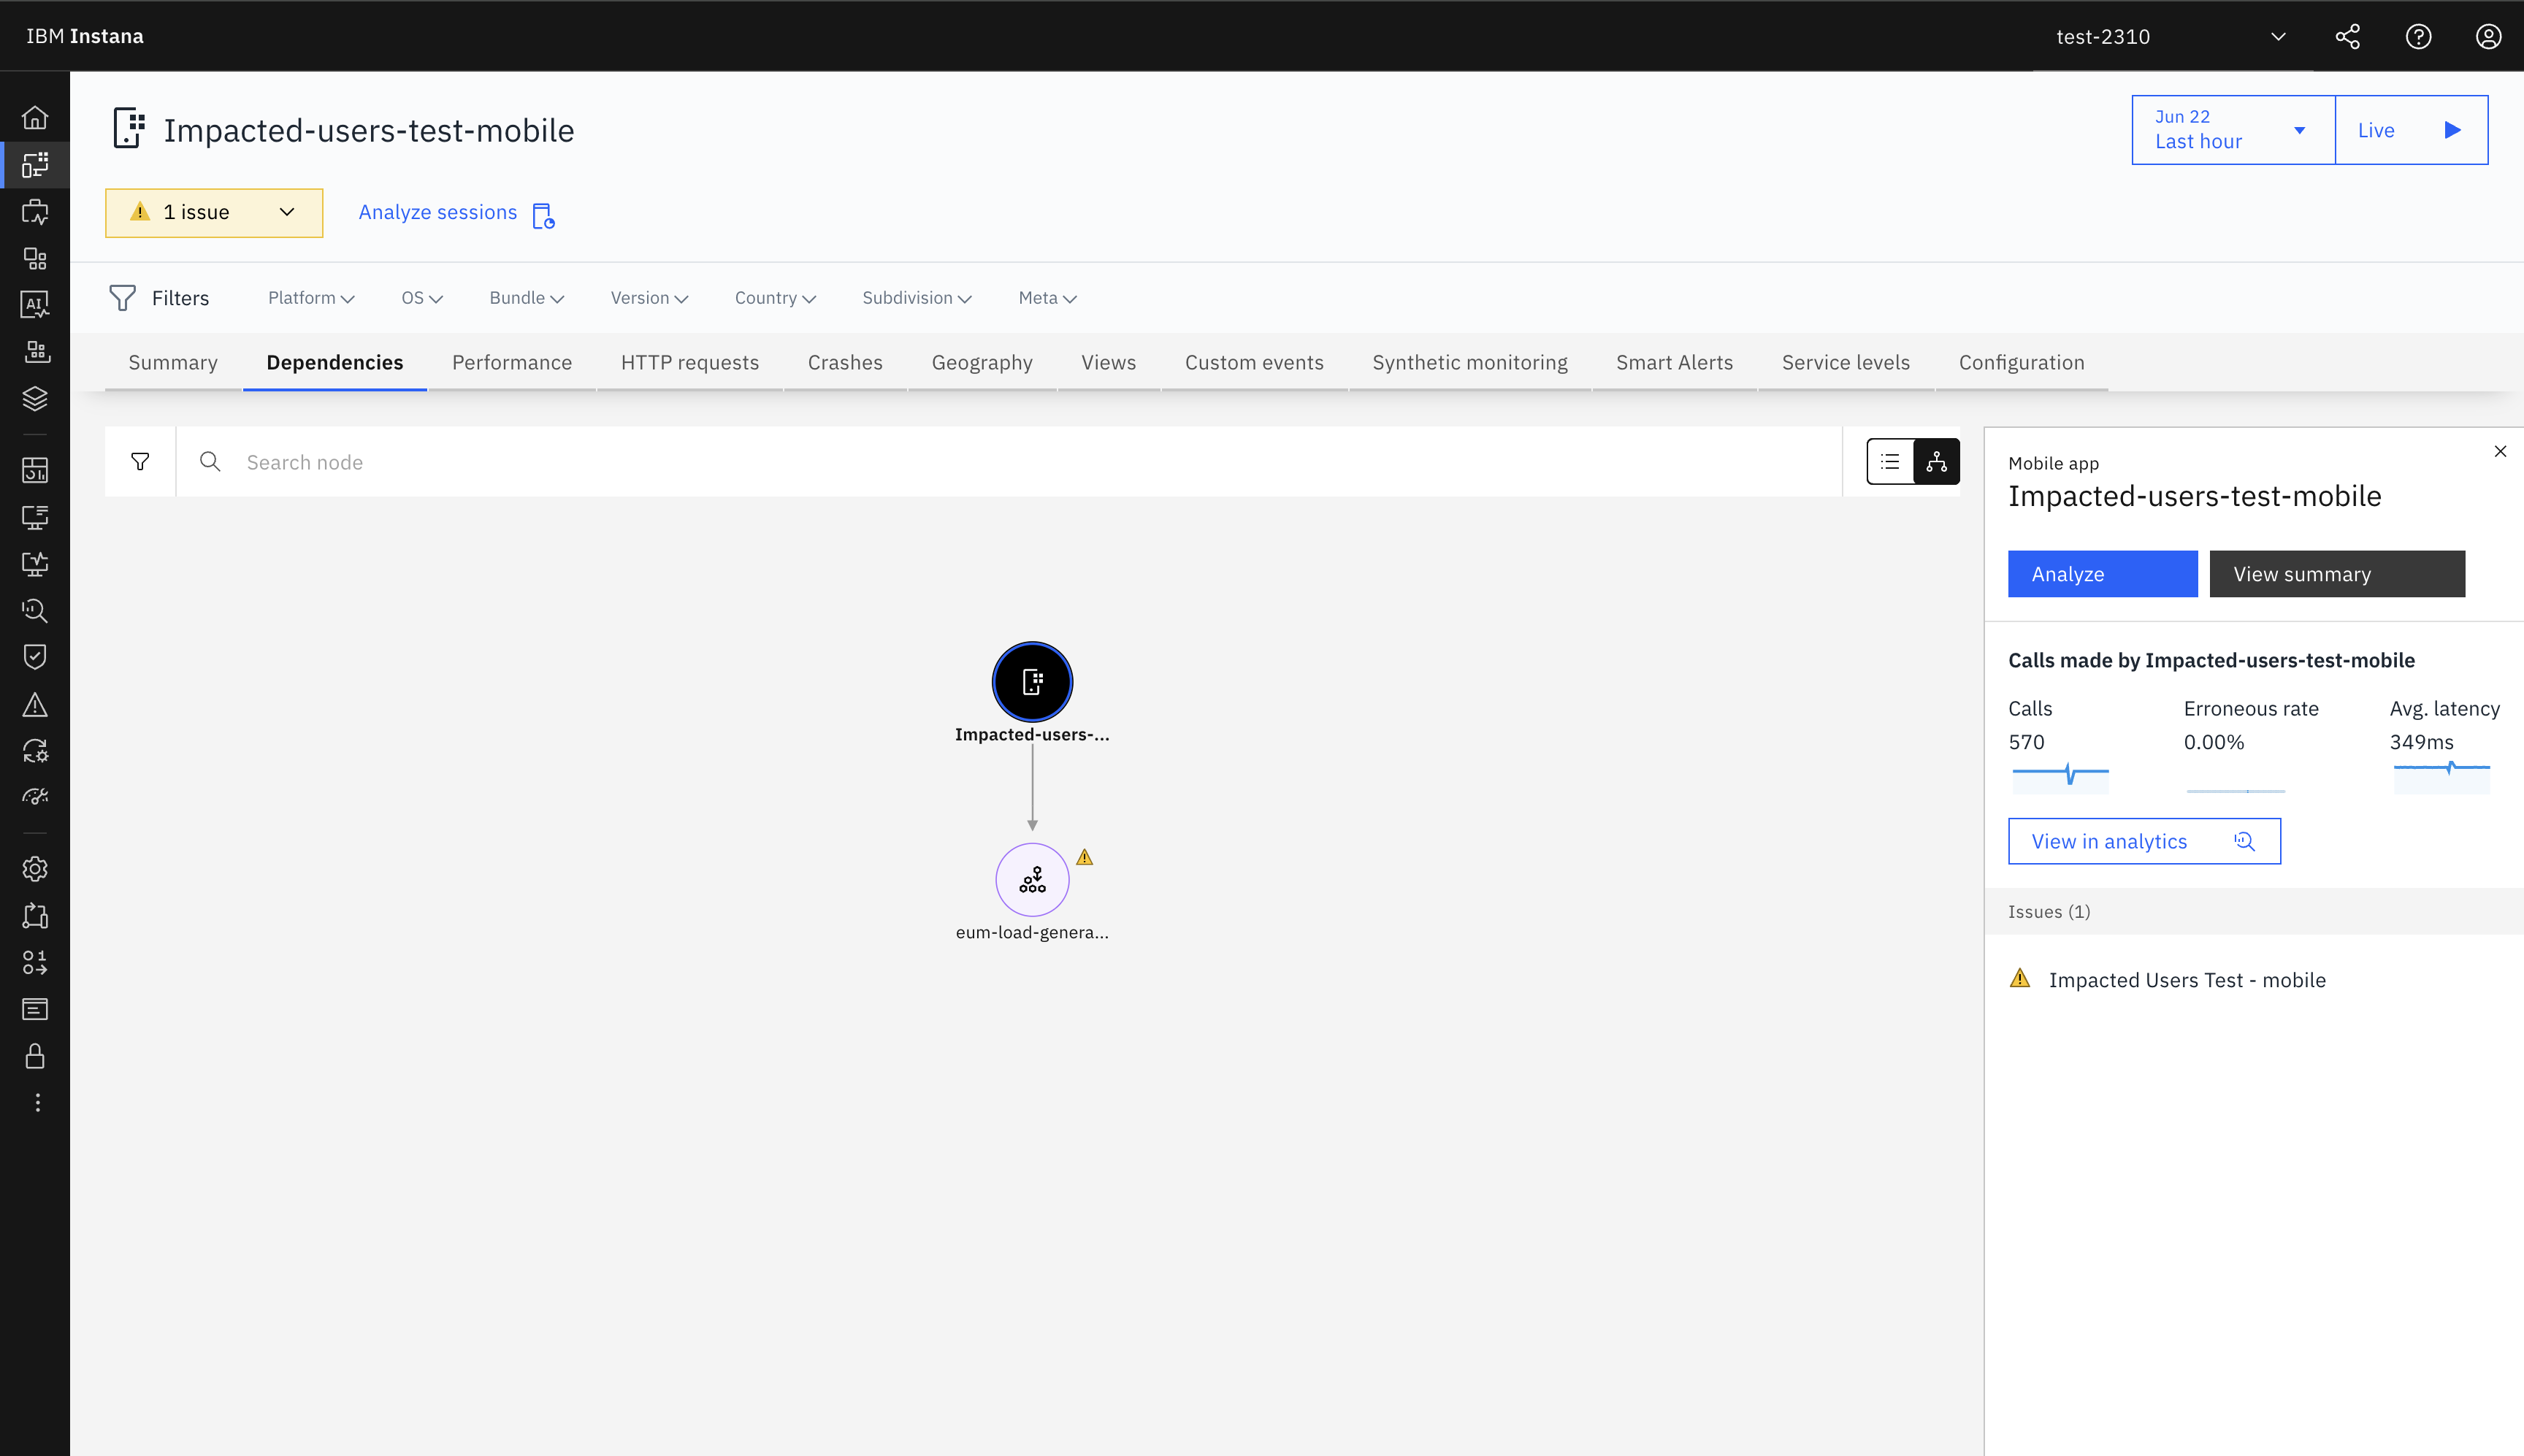Click the View summary button
Viewport: 2524px width, 1456px height.
[x=2338, y=574]
